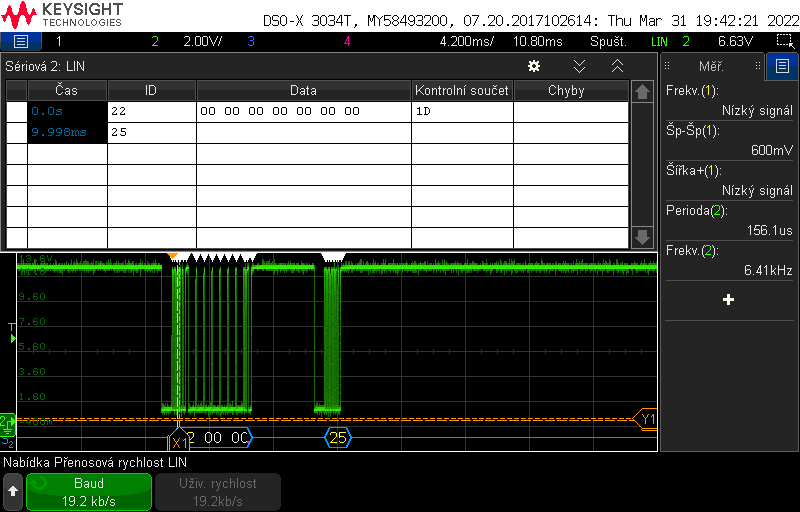Open the 10.80ms delay setting
The image size is (800, 512).
537,41
